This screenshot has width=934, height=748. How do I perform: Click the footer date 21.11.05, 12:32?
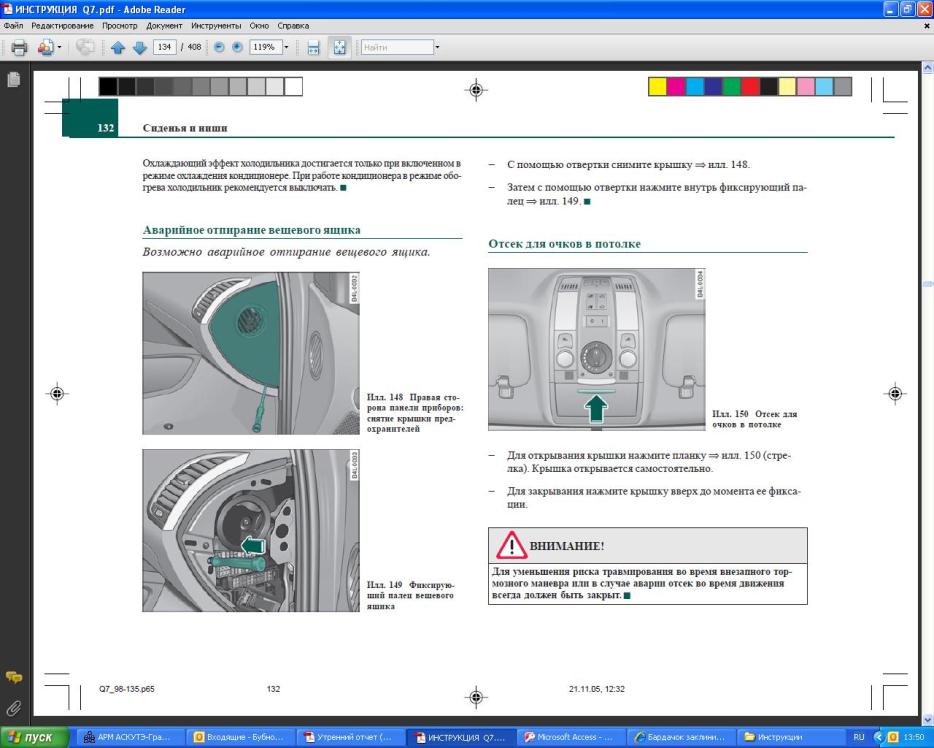pos(597,689)
